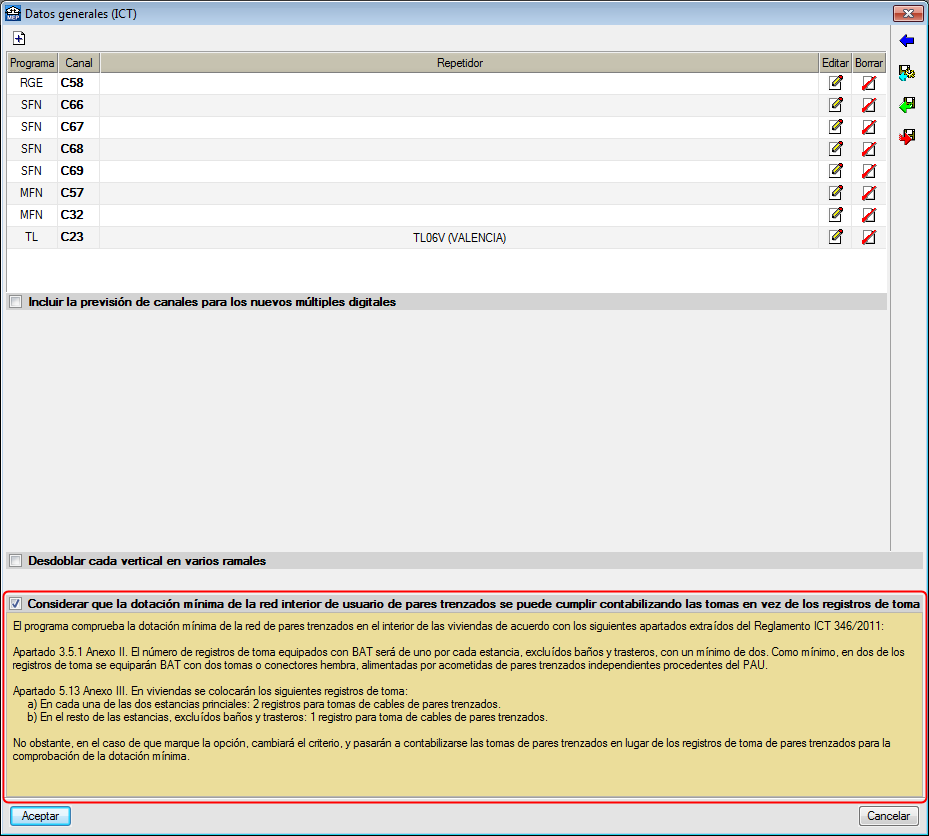929x836 pixels.
Task: Check Desdoblar cada vertical en varios ramales
Action: click(16, 561)
